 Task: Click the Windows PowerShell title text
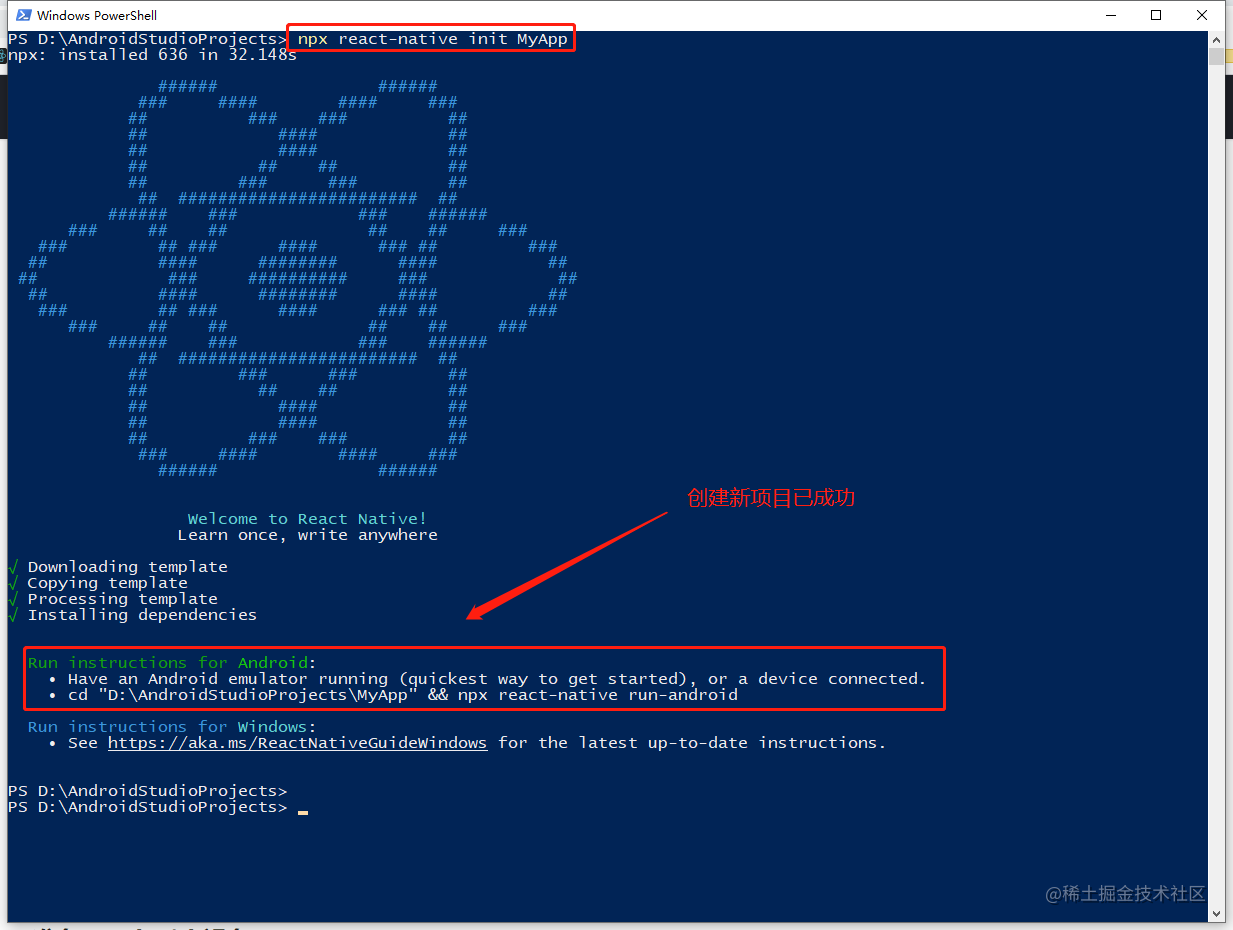click(x=97, y=15)
